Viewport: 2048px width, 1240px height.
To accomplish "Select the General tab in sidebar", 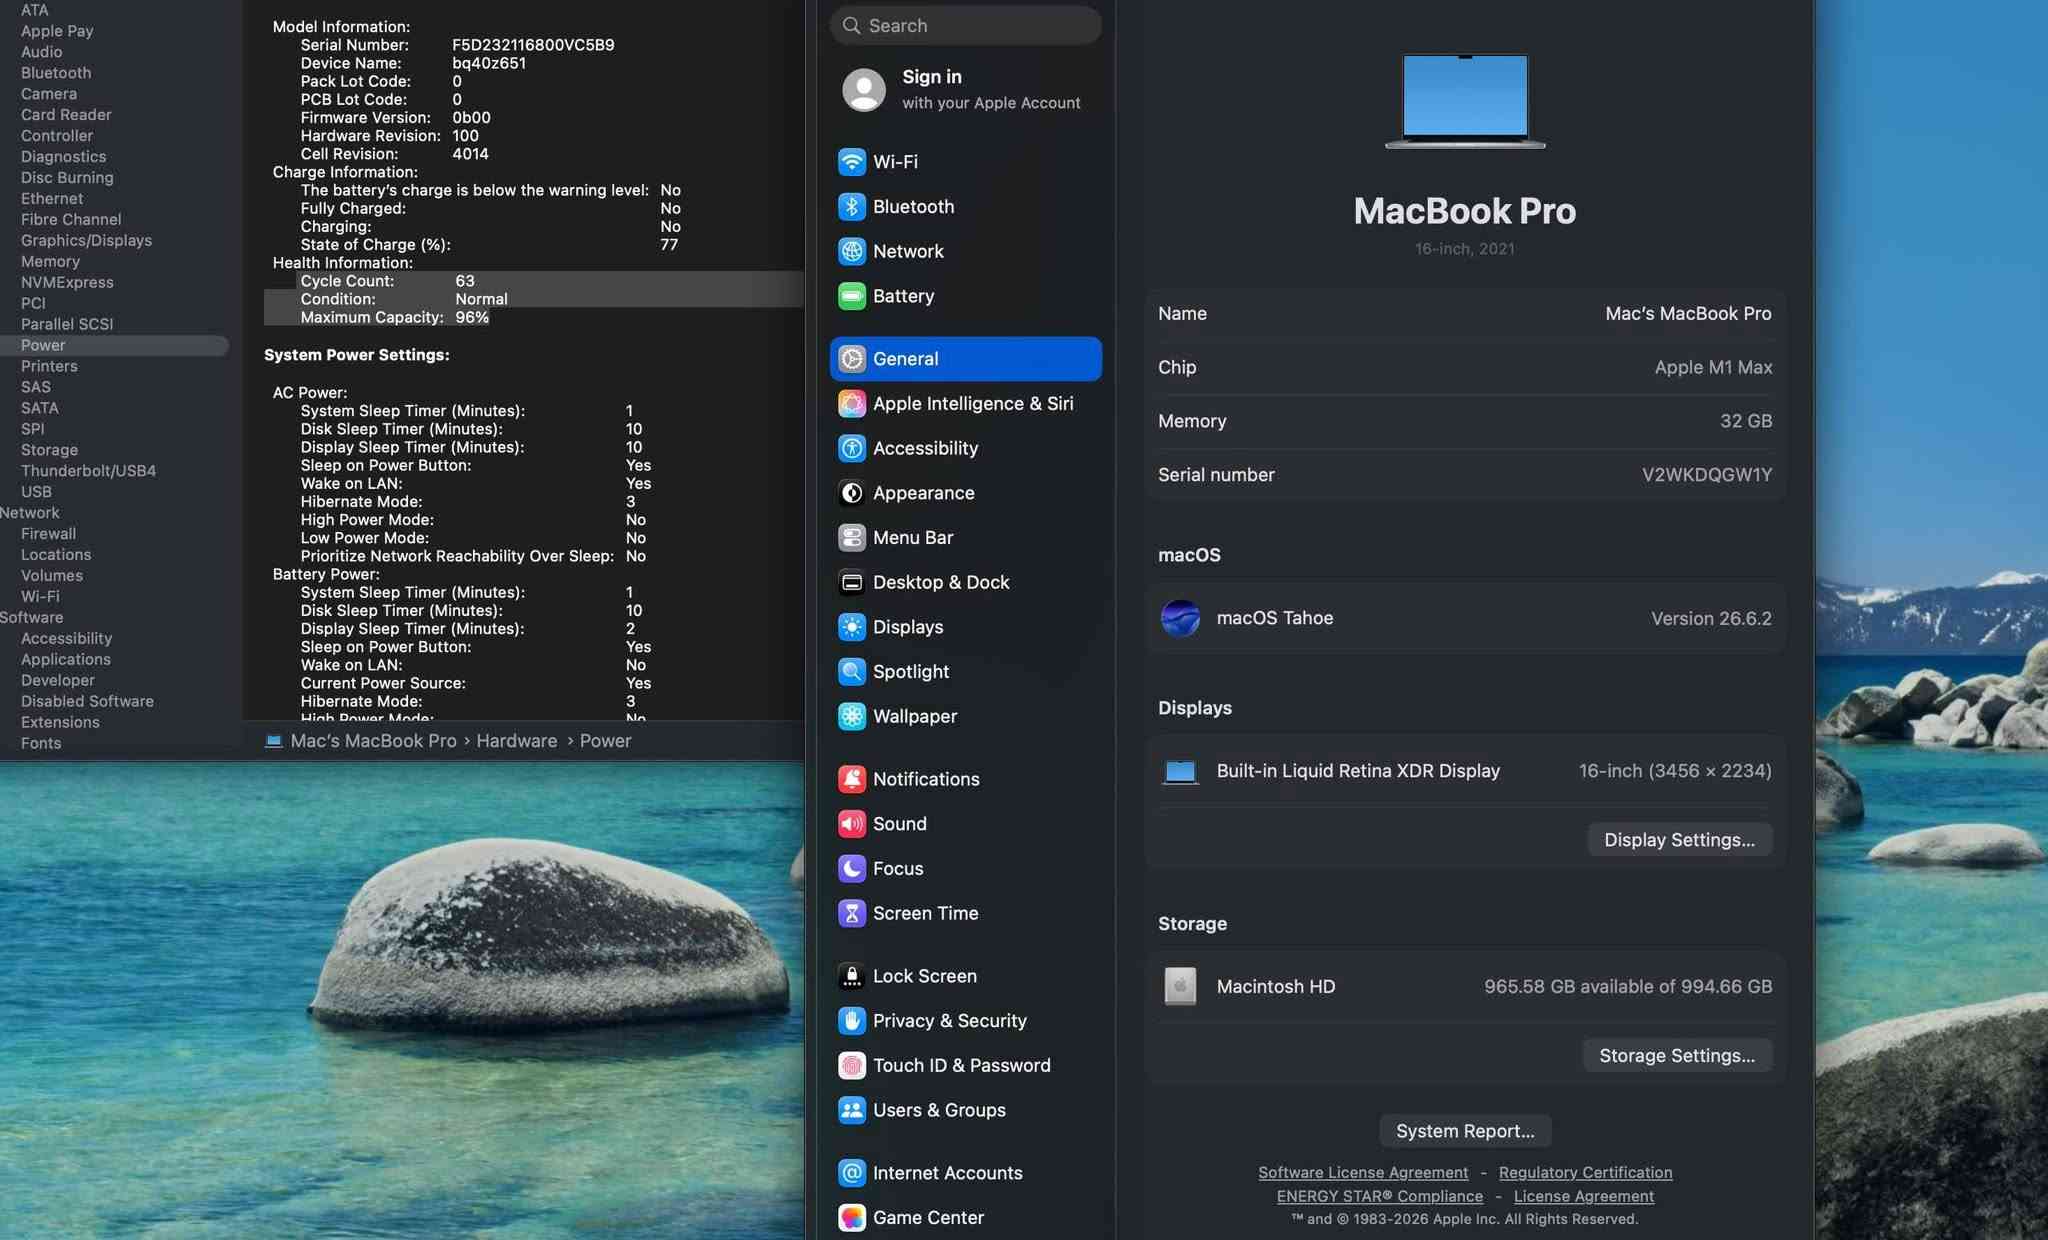I will pyautogui.click(x=965, y=359).
